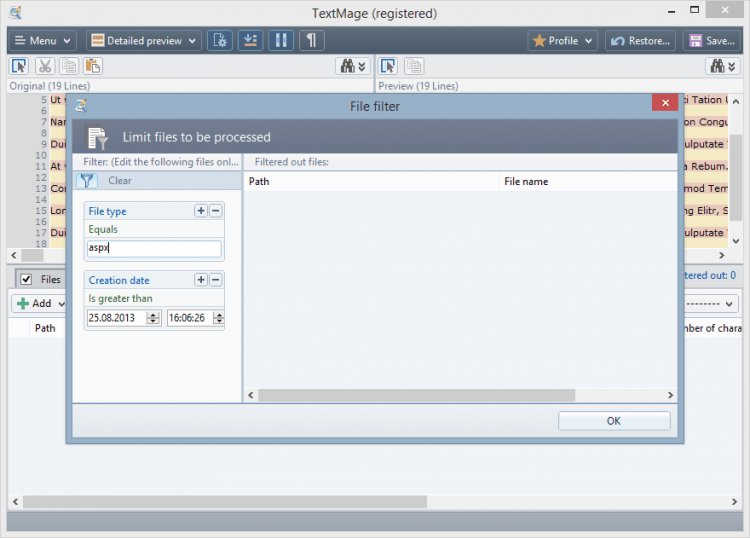Open the Creation date field selector

pos(119,280)
